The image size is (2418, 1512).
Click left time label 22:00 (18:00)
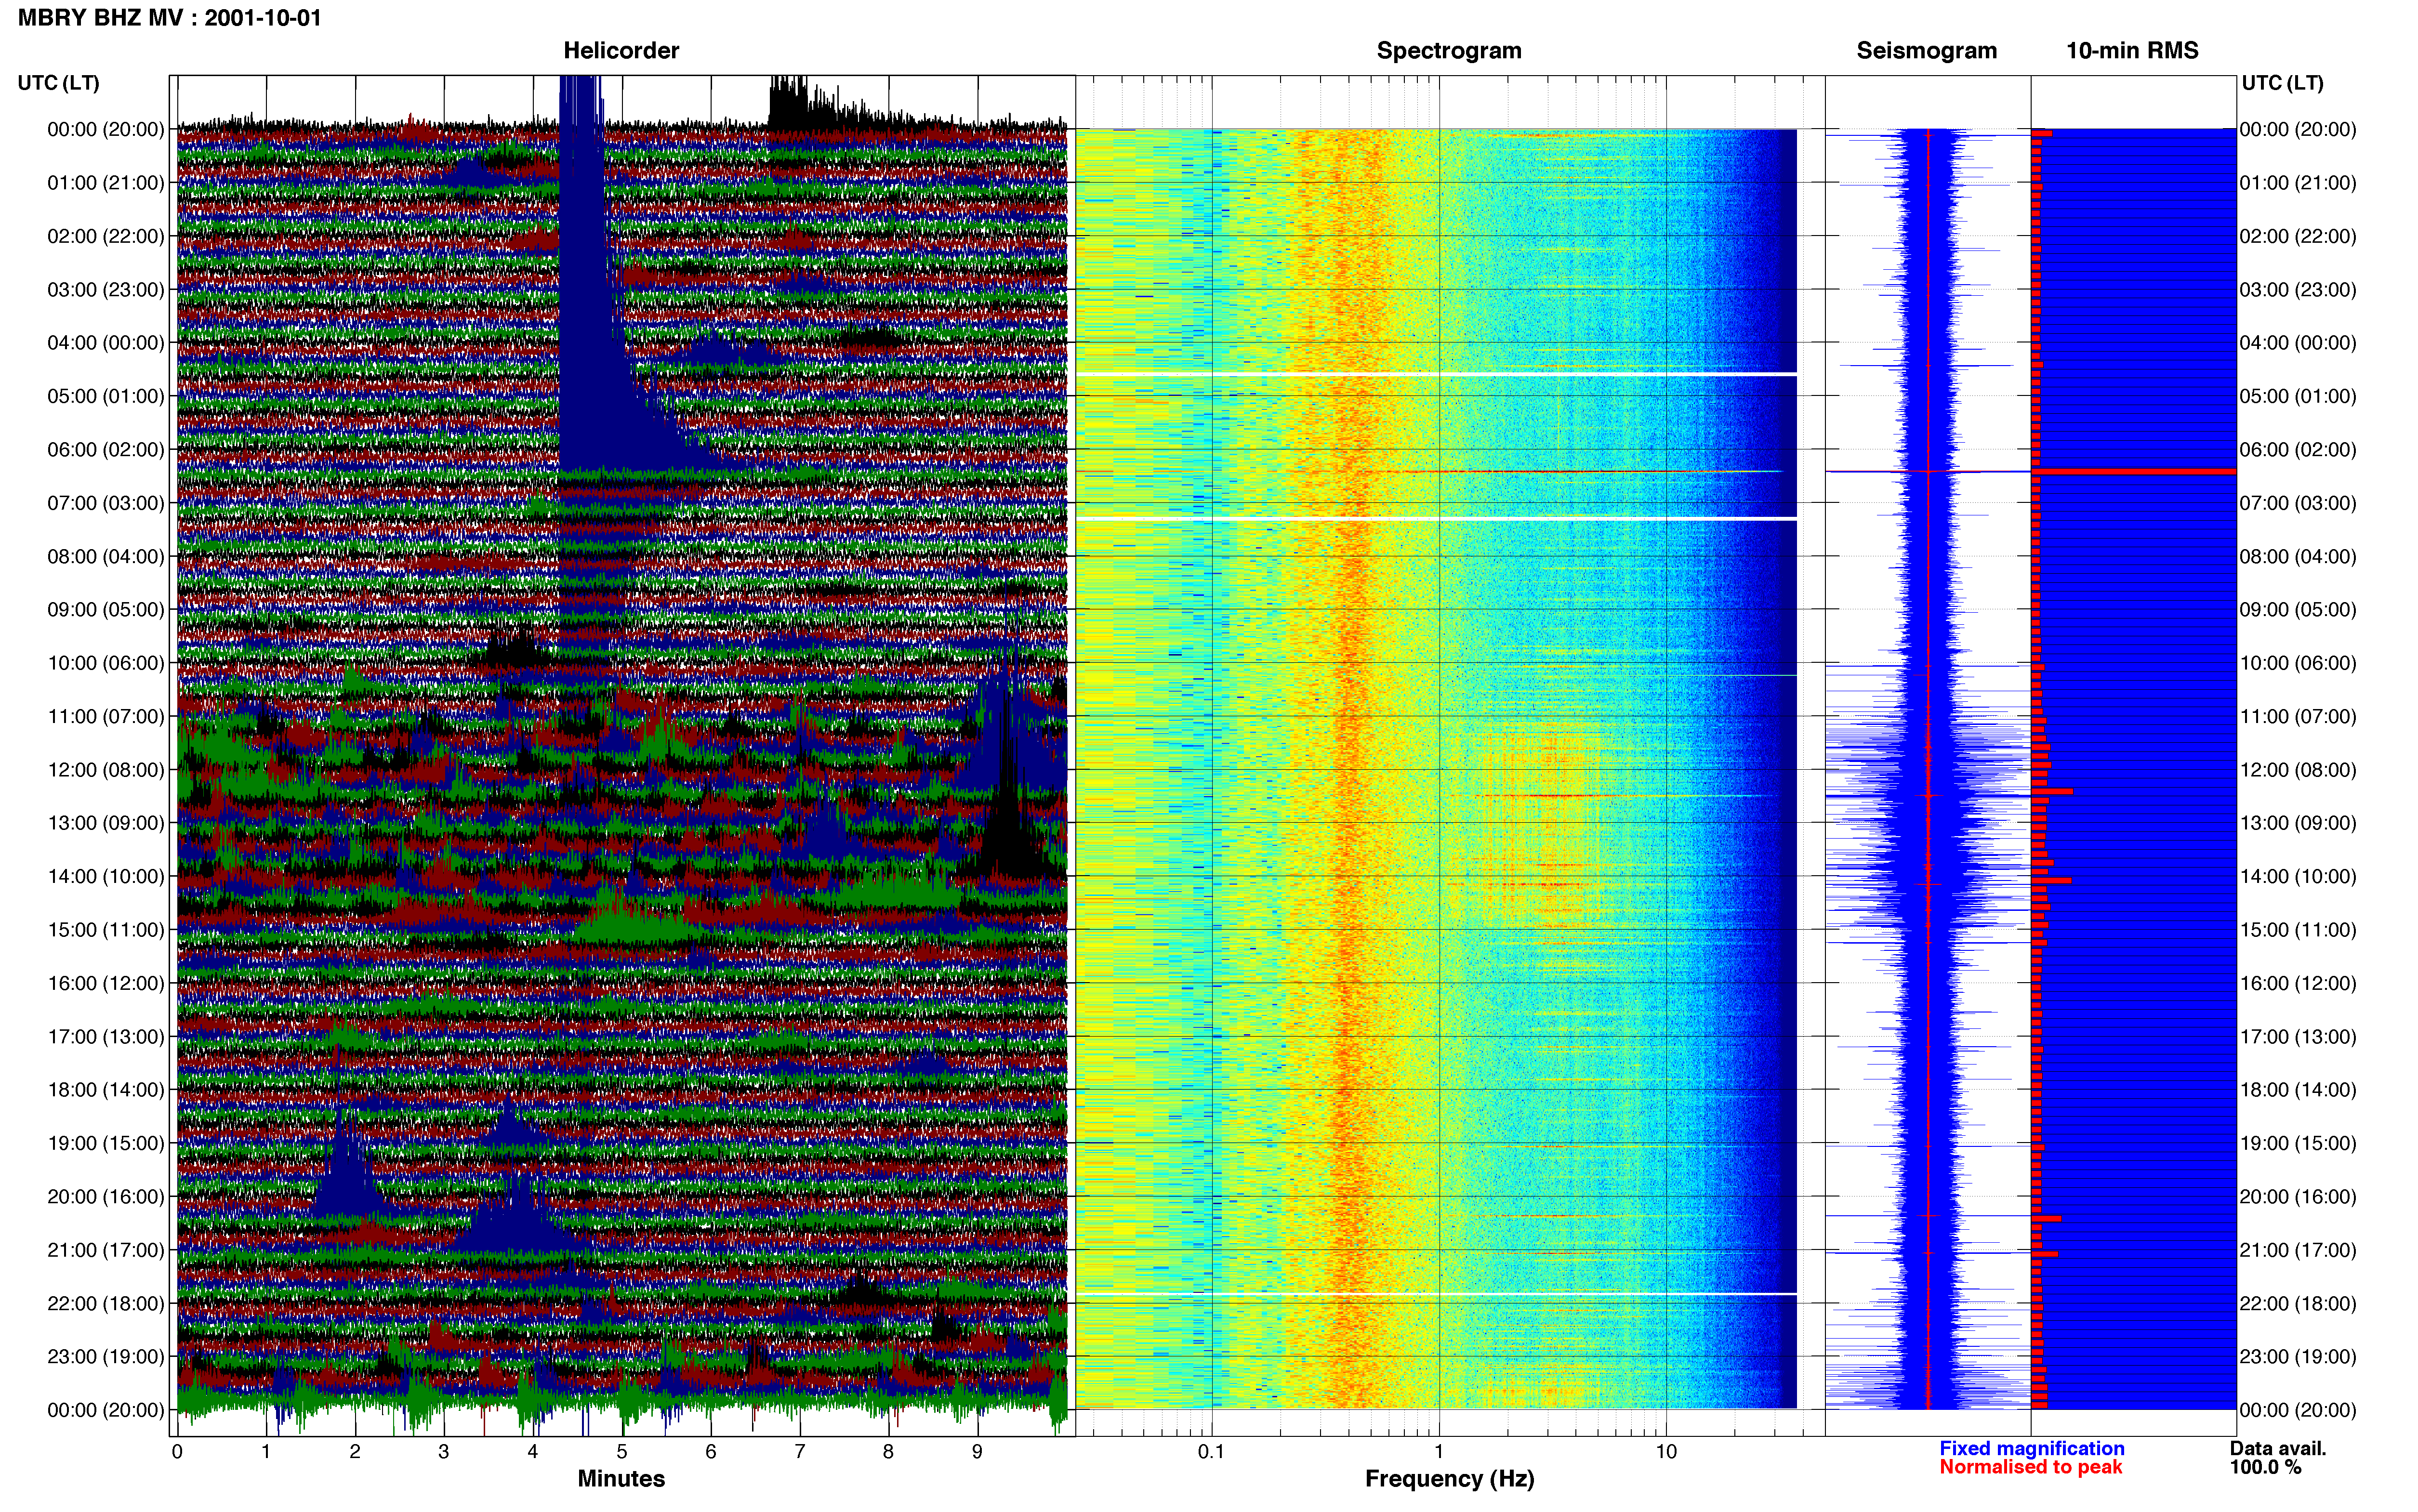106,1303
